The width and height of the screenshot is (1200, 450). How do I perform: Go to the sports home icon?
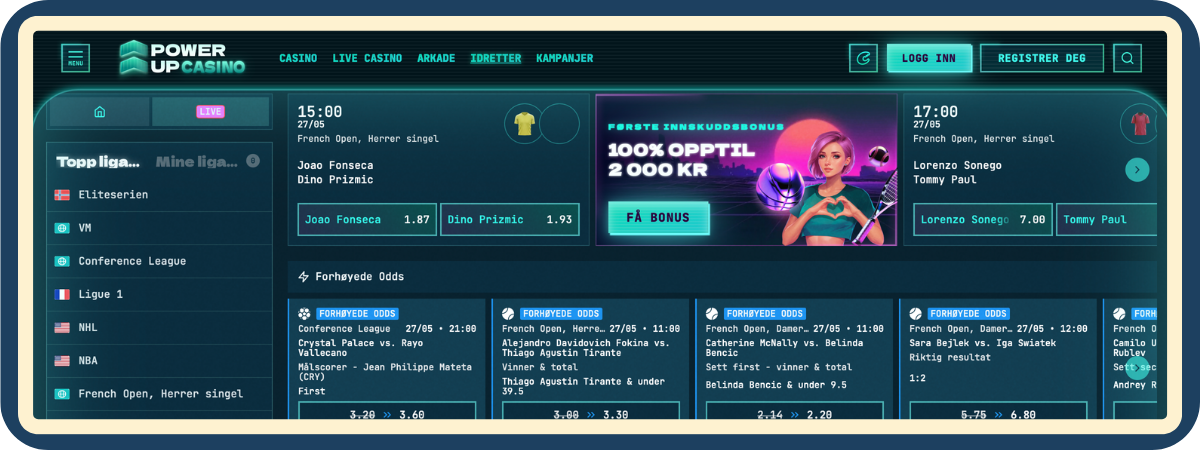[99, 111]
